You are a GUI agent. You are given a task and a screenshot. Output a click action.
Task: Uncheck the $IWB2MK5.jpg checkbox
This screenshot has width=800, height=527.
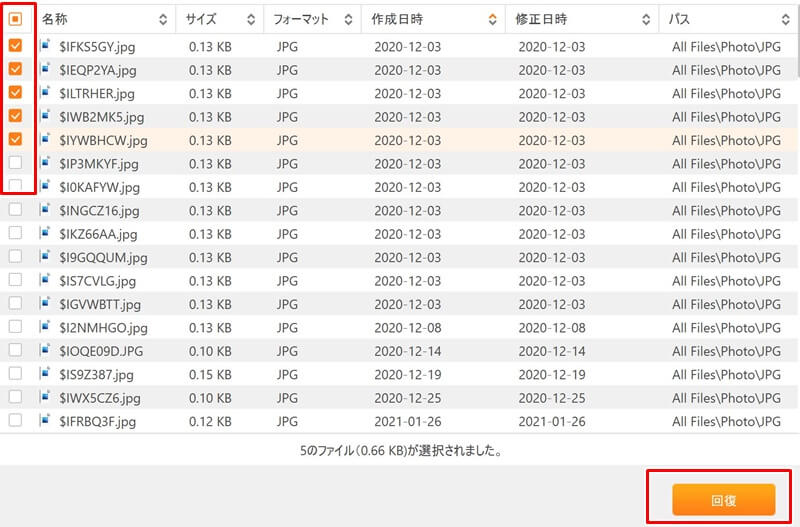point(15,116)
